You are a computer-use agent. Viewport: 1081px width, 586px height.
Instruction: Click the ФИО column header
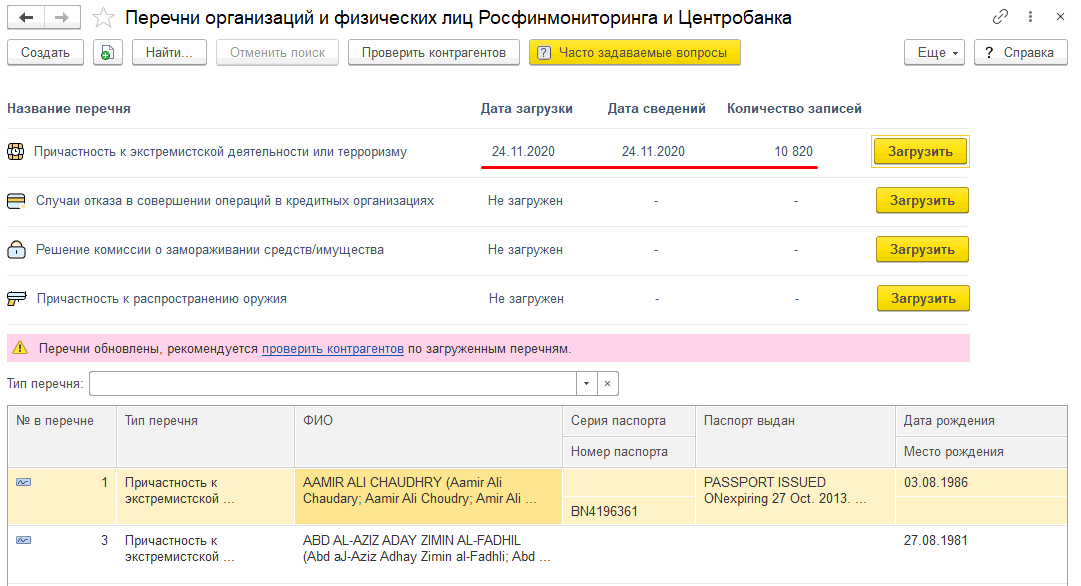click(428, 436)
